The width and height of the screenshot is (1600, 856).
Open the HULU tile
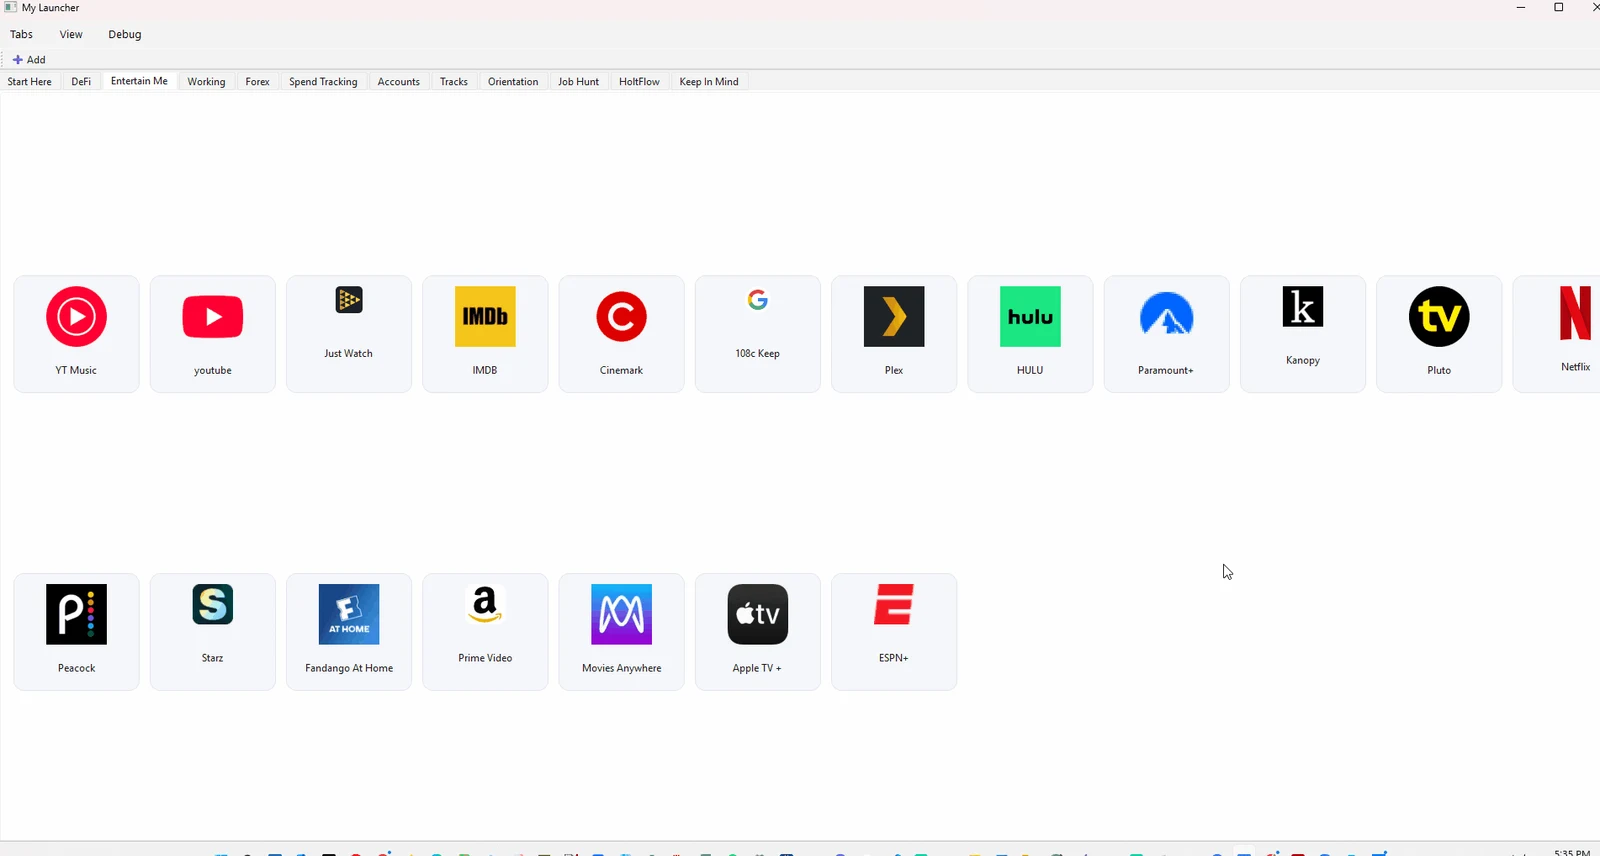click(1030, 334)
